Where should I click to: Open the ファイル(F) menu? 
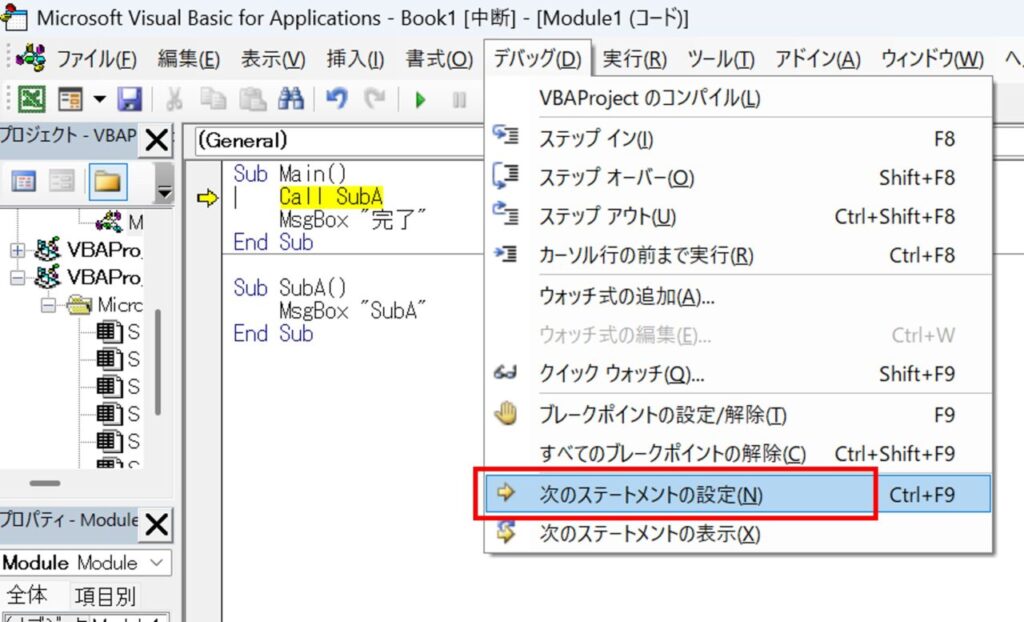[97, 59]
